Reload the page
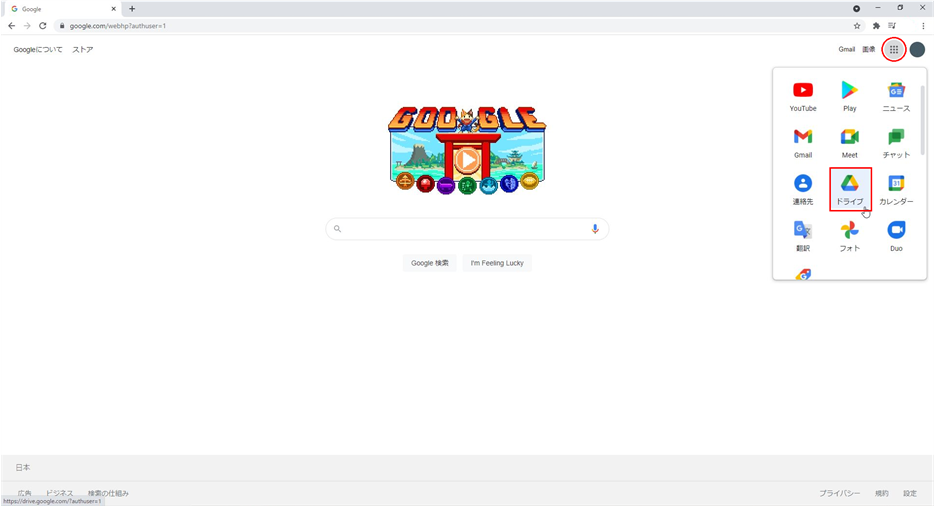The width and height of the screenshot is (935, 506). click(42, 26)
